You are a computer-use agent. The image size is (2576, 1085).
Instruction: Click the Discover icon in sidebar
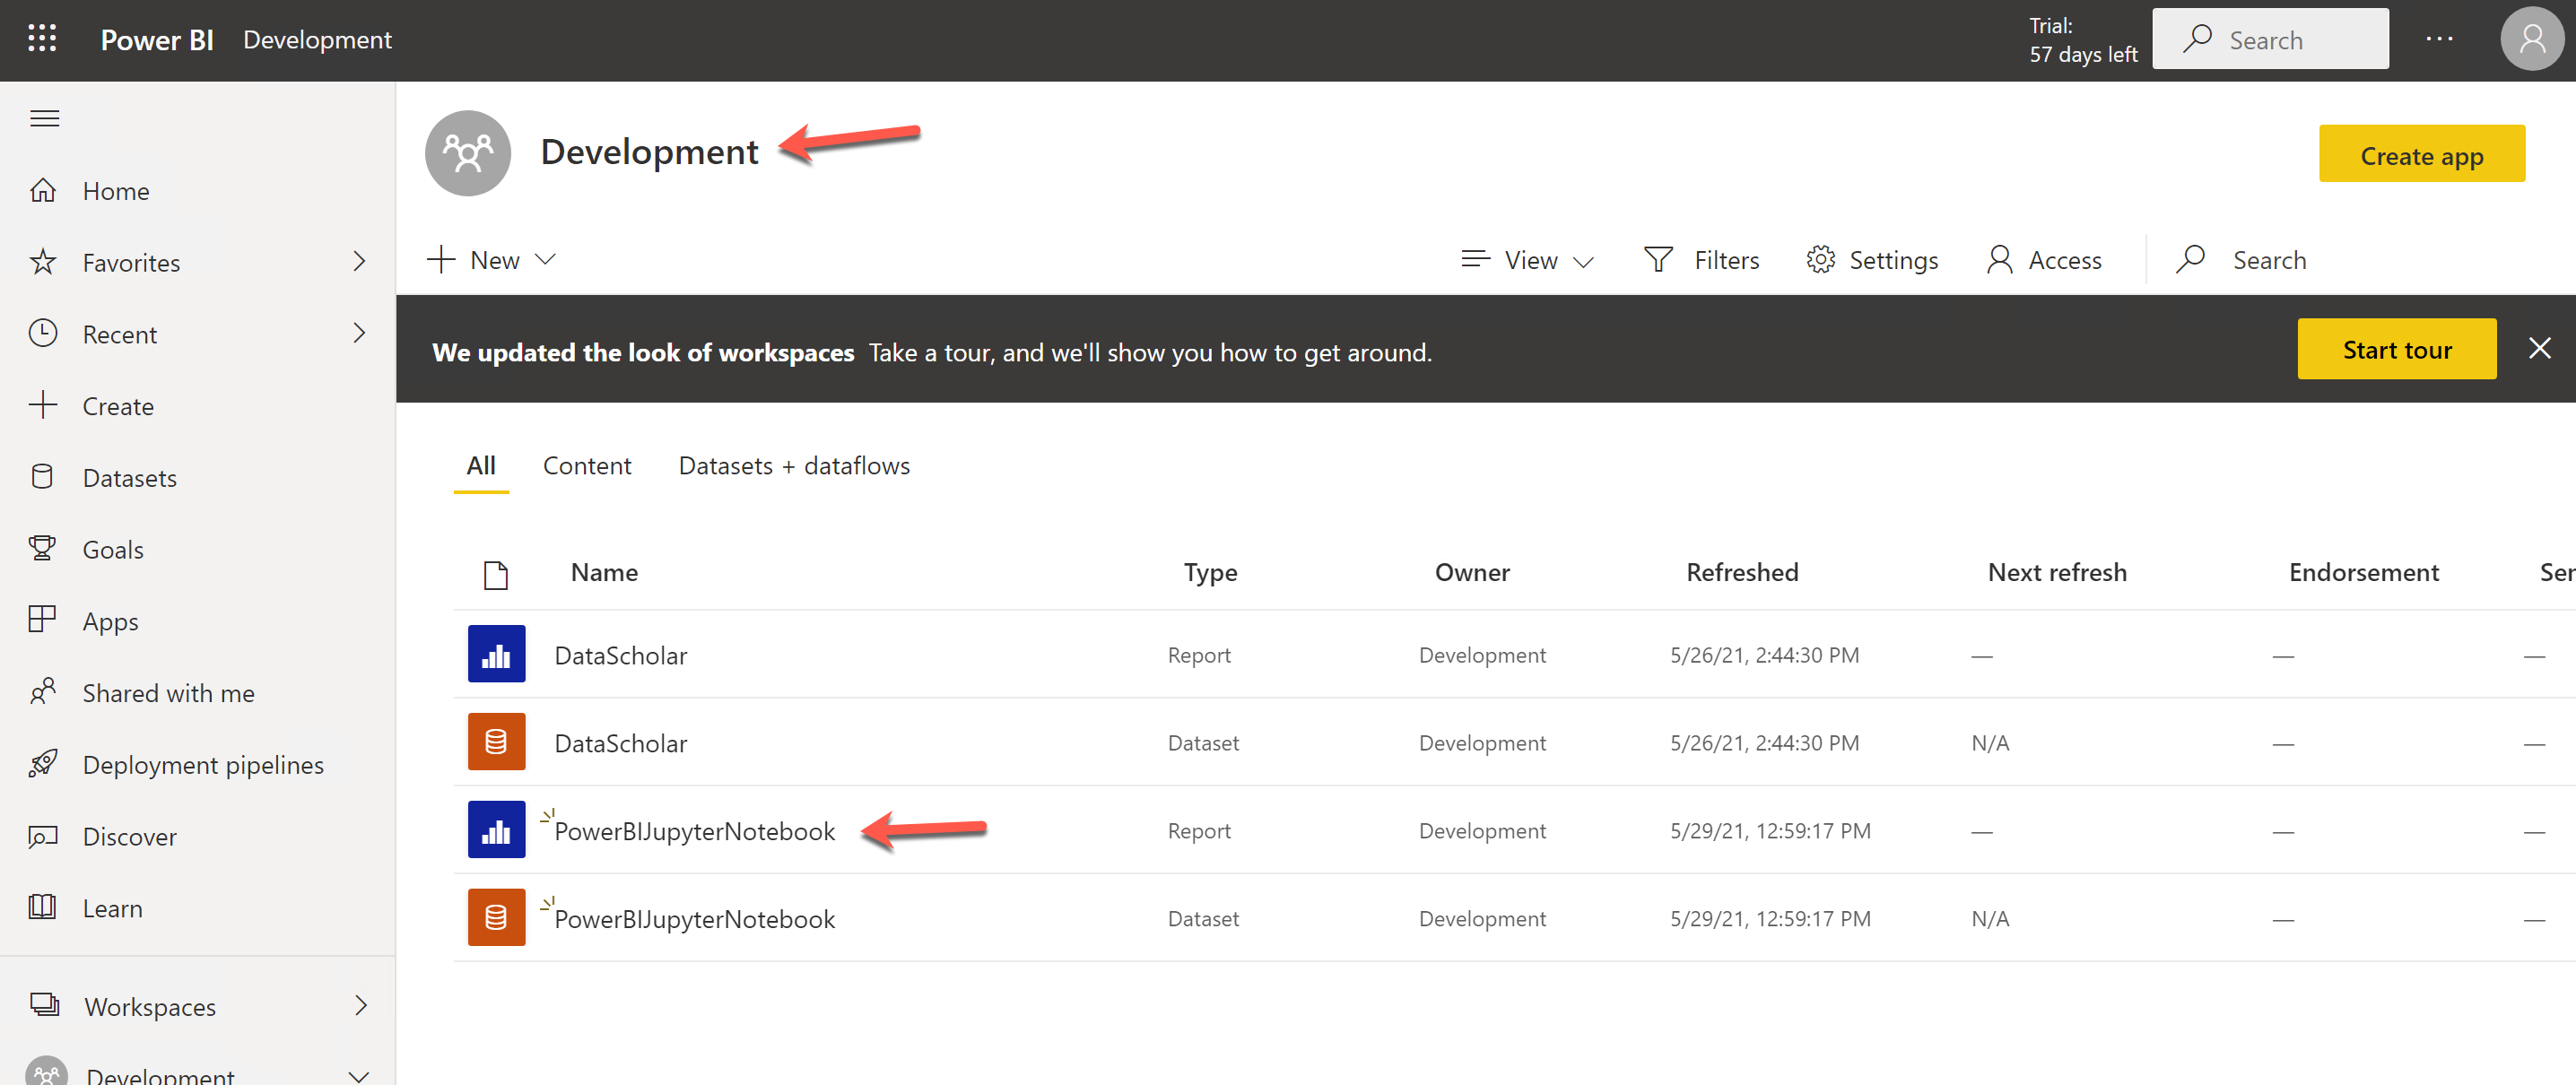42,836
